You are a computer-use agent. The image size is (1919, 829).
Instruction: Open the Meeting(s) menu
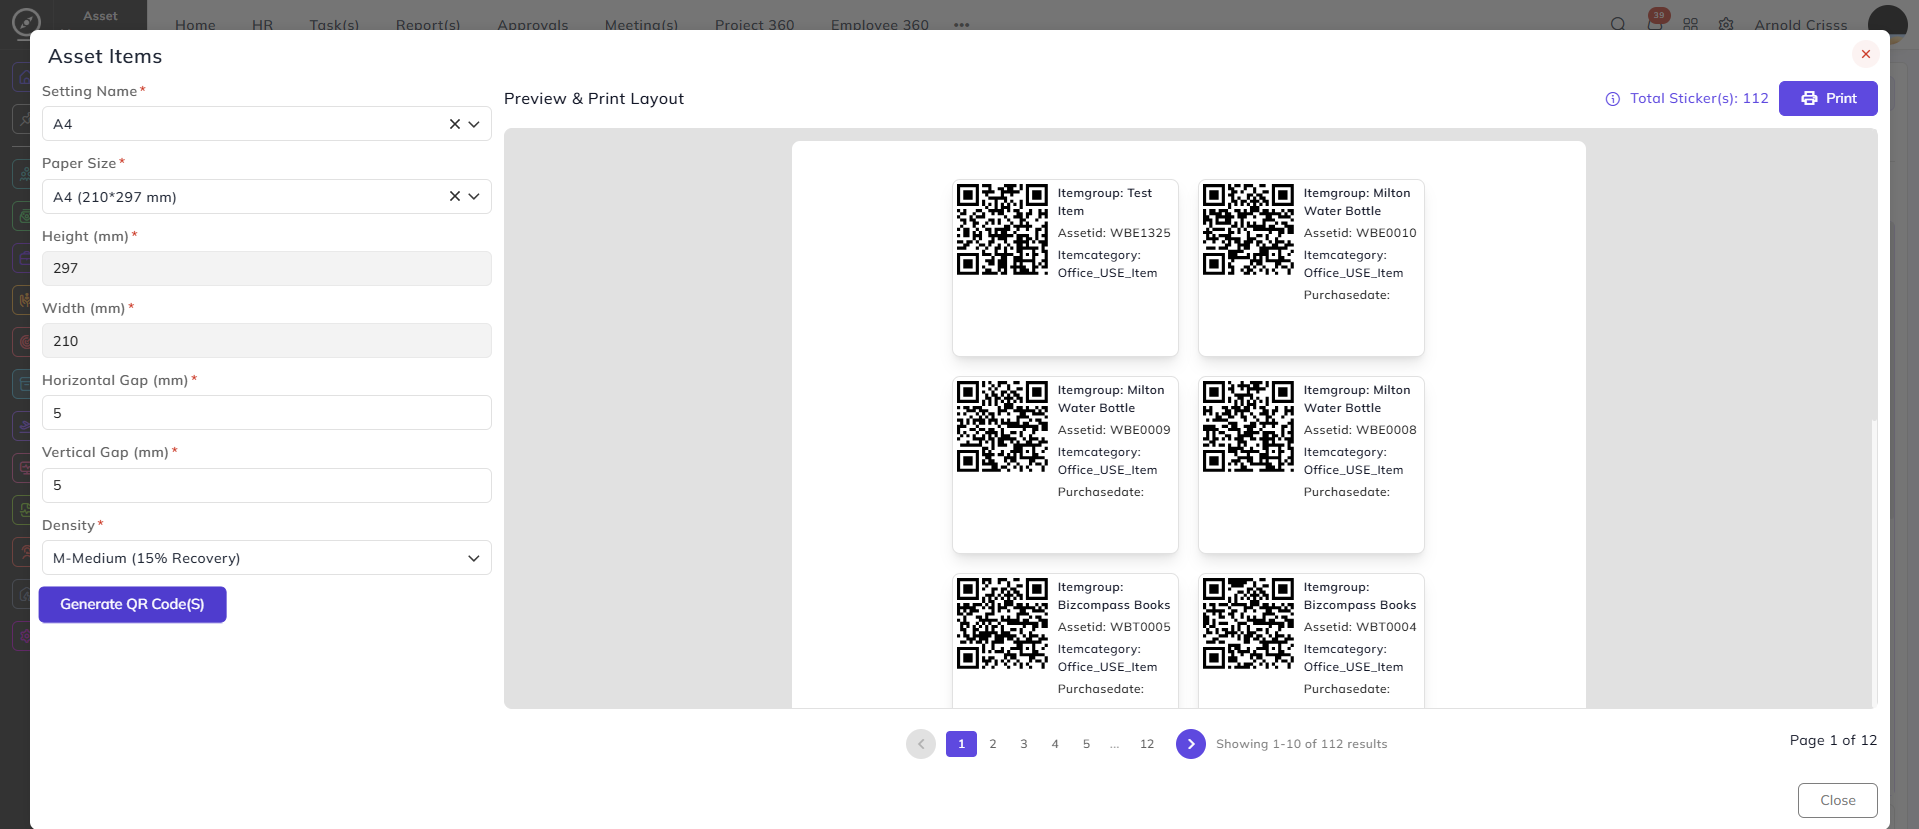click(x=641, y=25)
